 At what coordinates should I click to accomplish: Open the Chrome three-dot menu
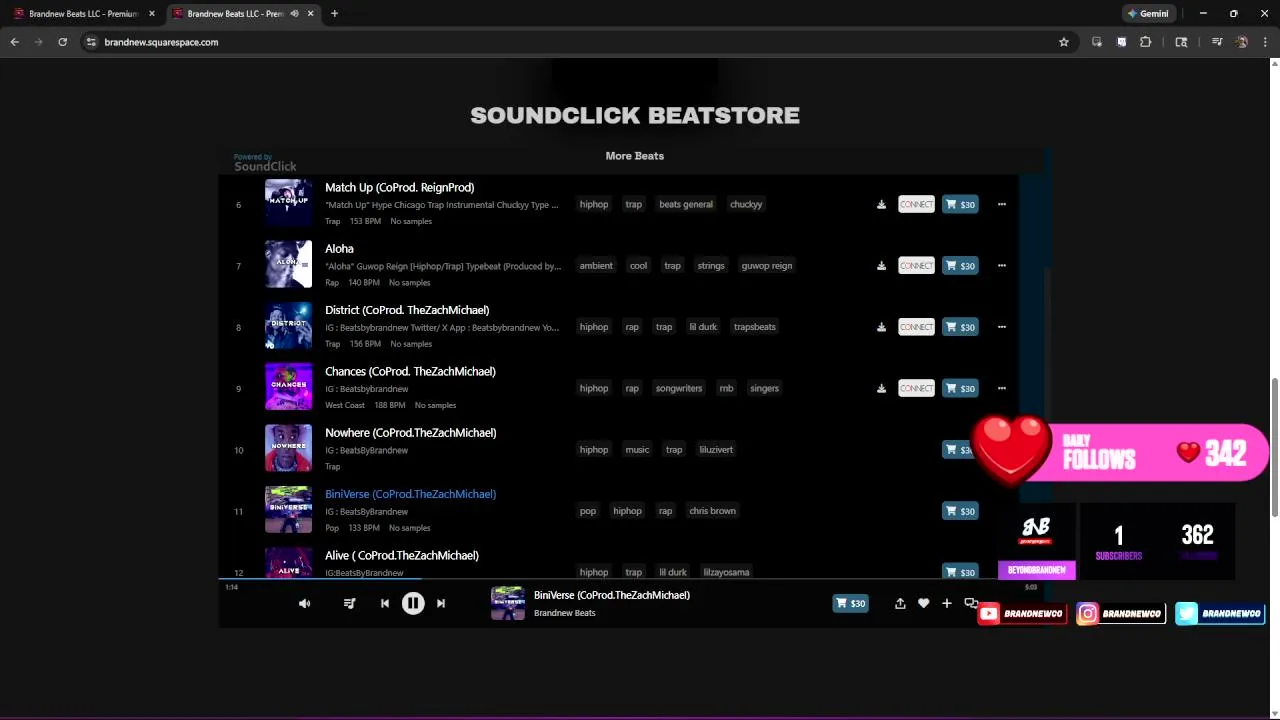click(x=1266, y=42)
